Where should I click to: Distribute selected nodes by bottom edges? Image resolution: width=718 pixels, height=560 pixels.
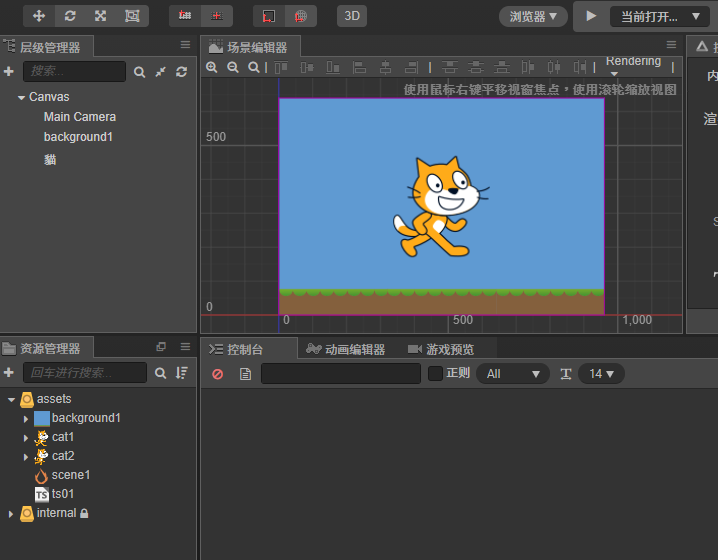tap(502, 68)
